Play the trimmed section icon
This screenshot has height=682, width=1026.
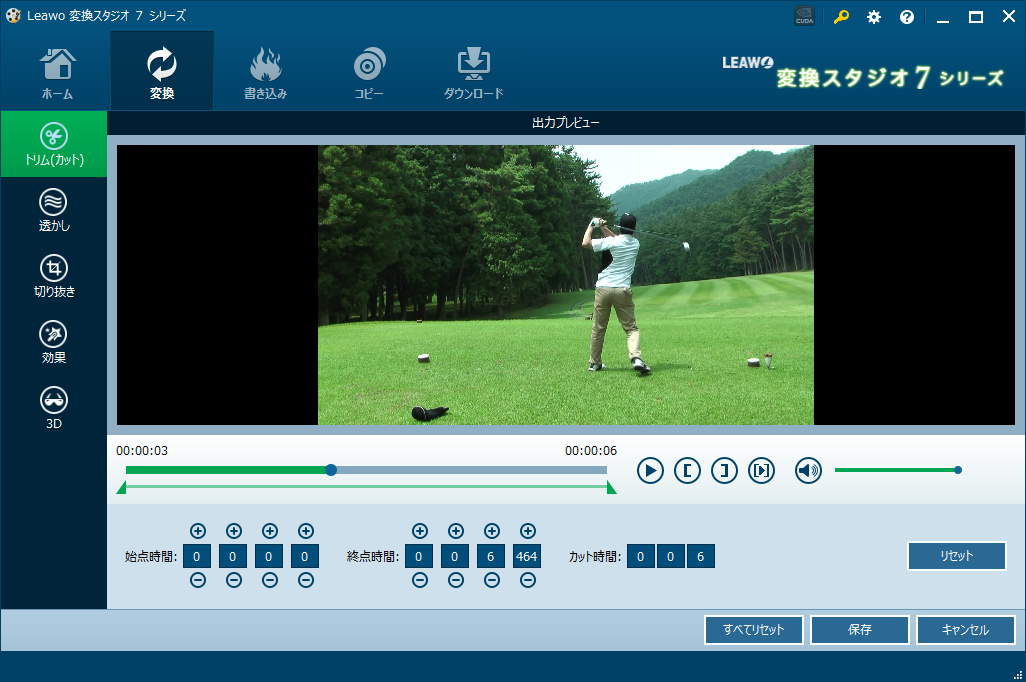click(x=761, y=470)
